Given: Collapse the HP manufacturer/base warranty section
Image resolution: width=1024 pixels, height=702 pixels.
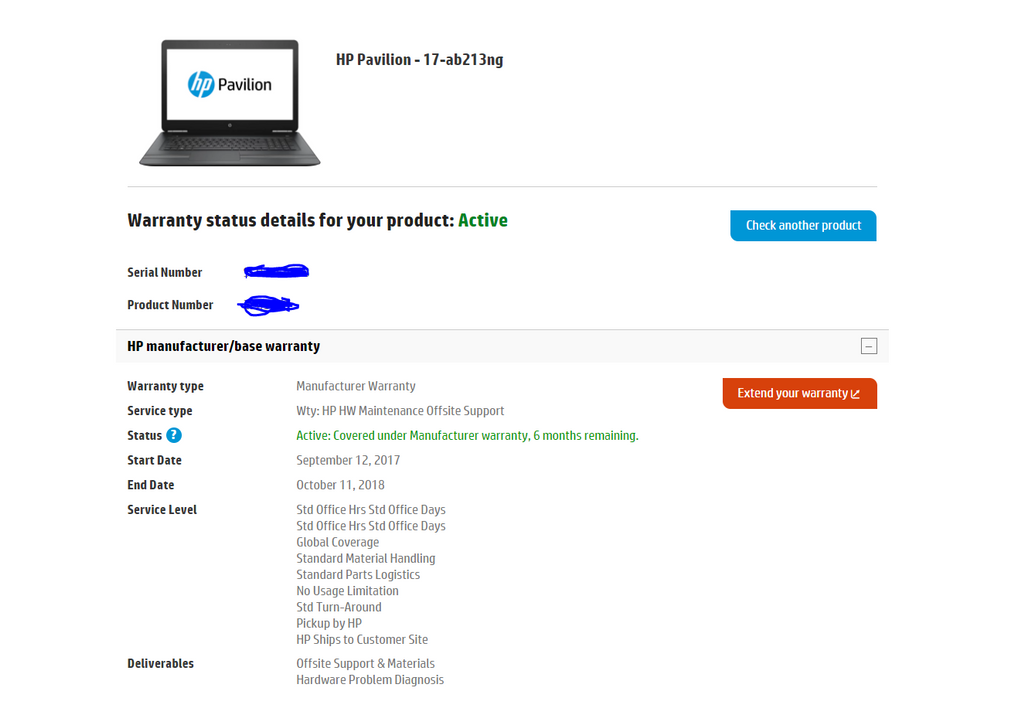Looking at the screenshot, I should (x=869, y=346).
